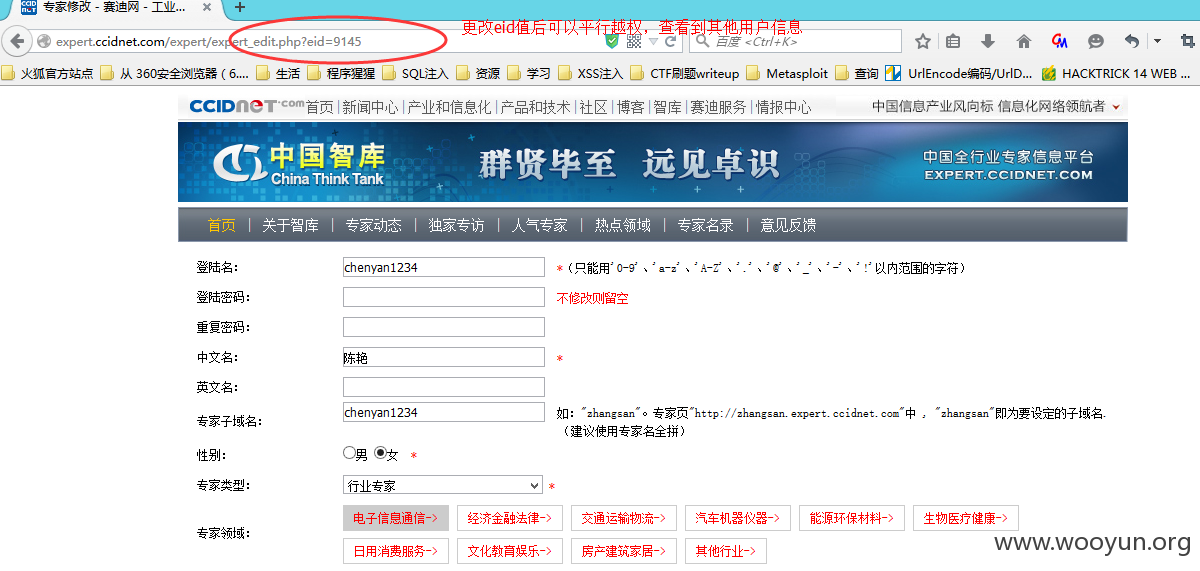Open the 专家动态 navigation item
The image size is (1200, 571).
click(x=373, y=225)
